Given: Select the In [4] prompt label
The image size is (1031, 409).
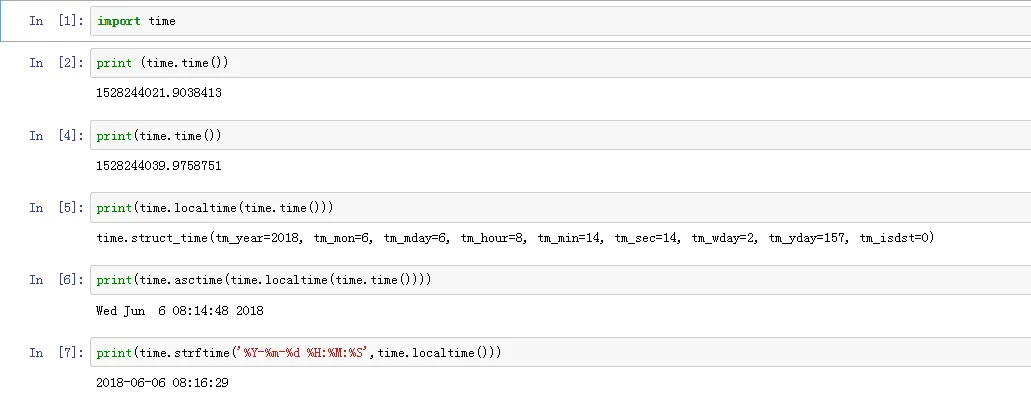Looking at the screenshot, I should click(x=57, y=135).
